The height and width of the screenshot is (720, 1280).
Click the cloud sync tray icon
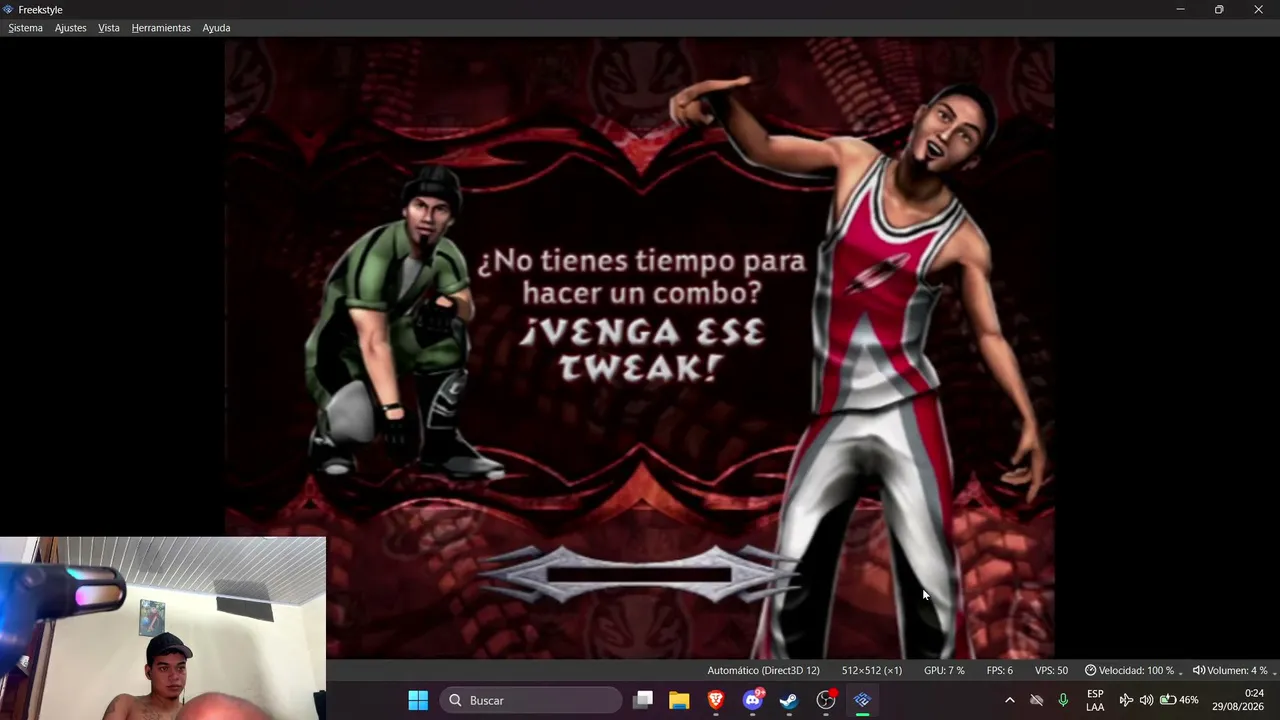[x=1036, y=700]
